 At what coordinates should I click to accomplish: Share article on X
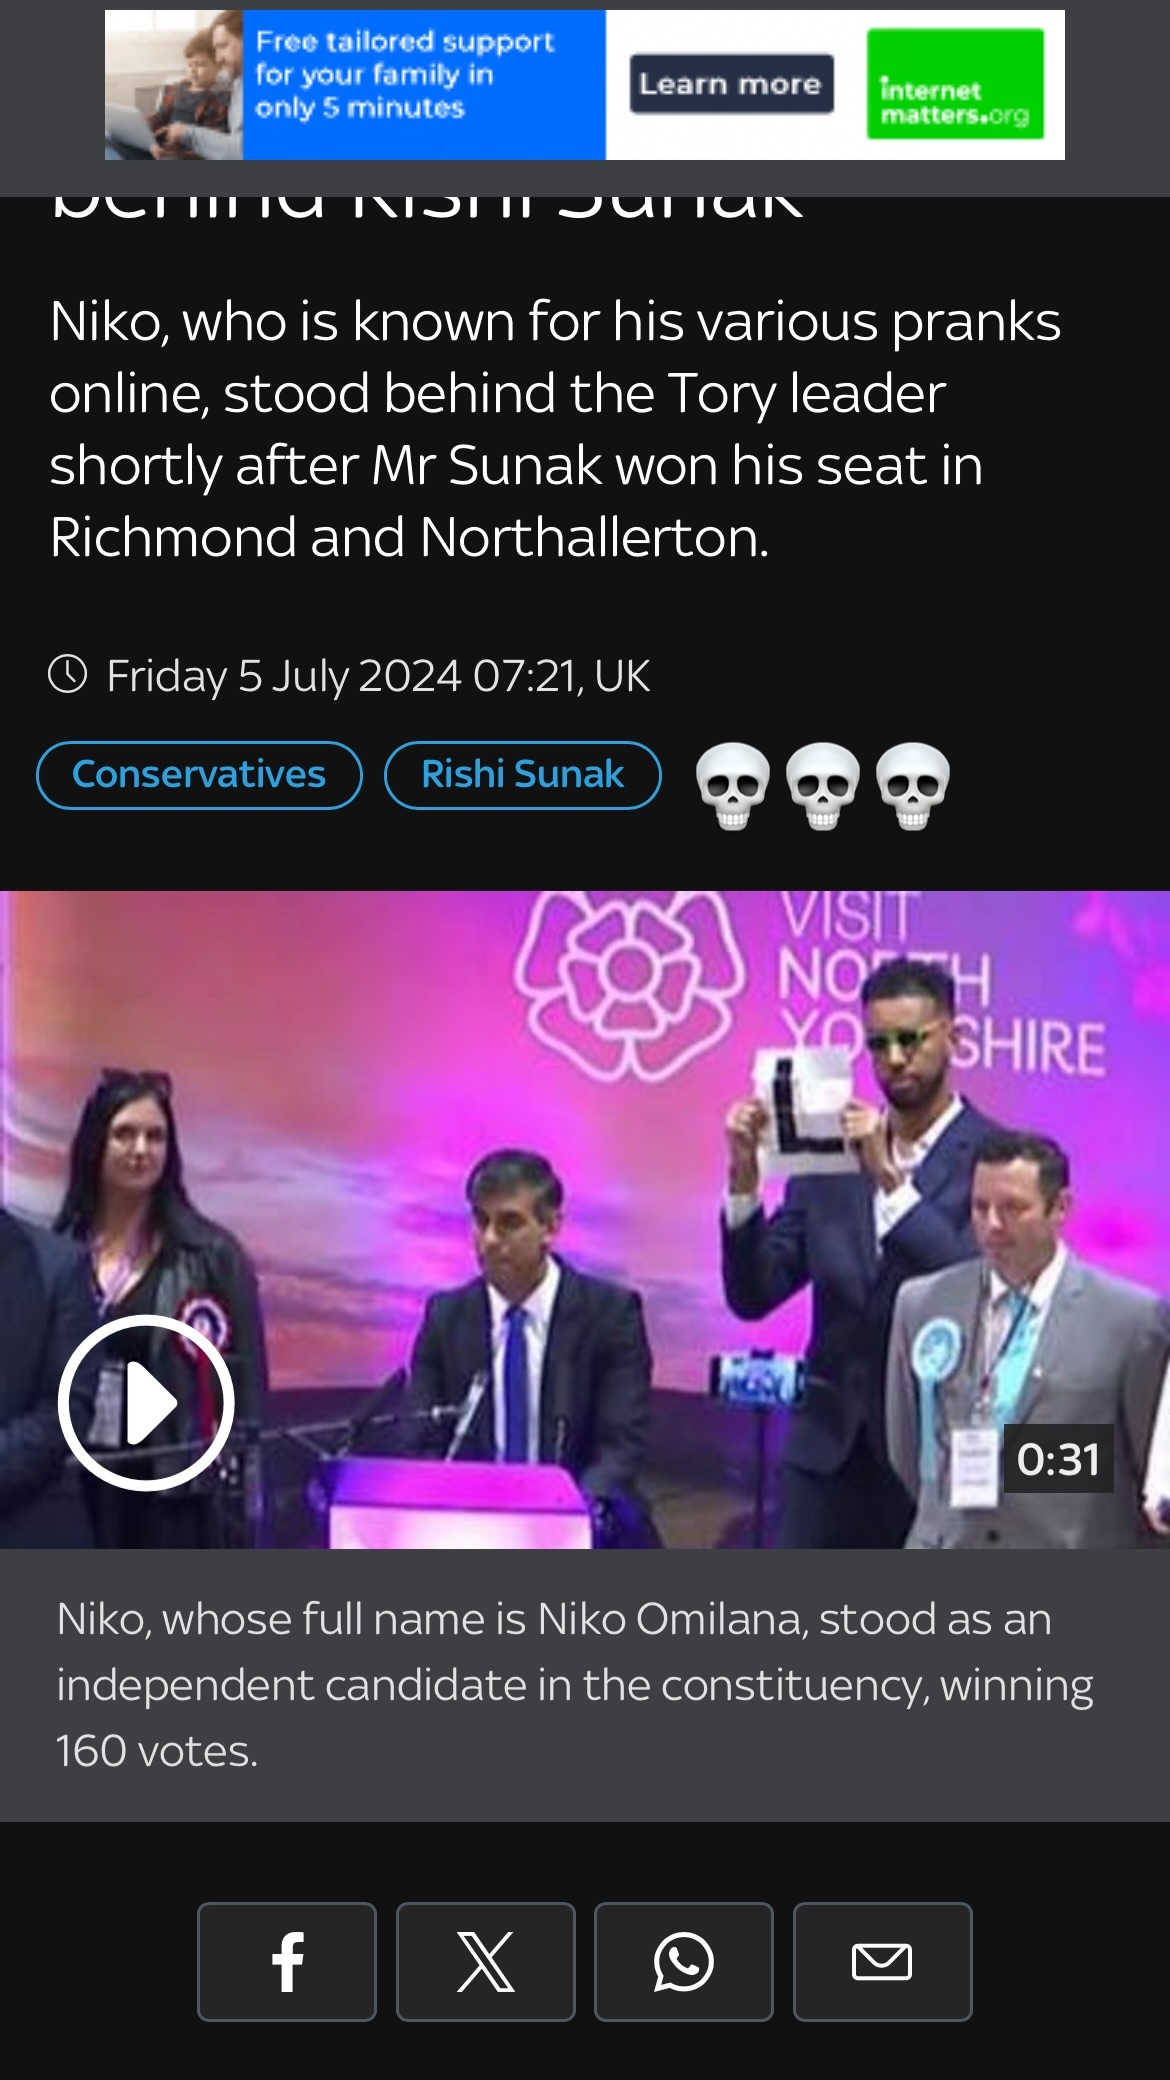point(485,1961)
